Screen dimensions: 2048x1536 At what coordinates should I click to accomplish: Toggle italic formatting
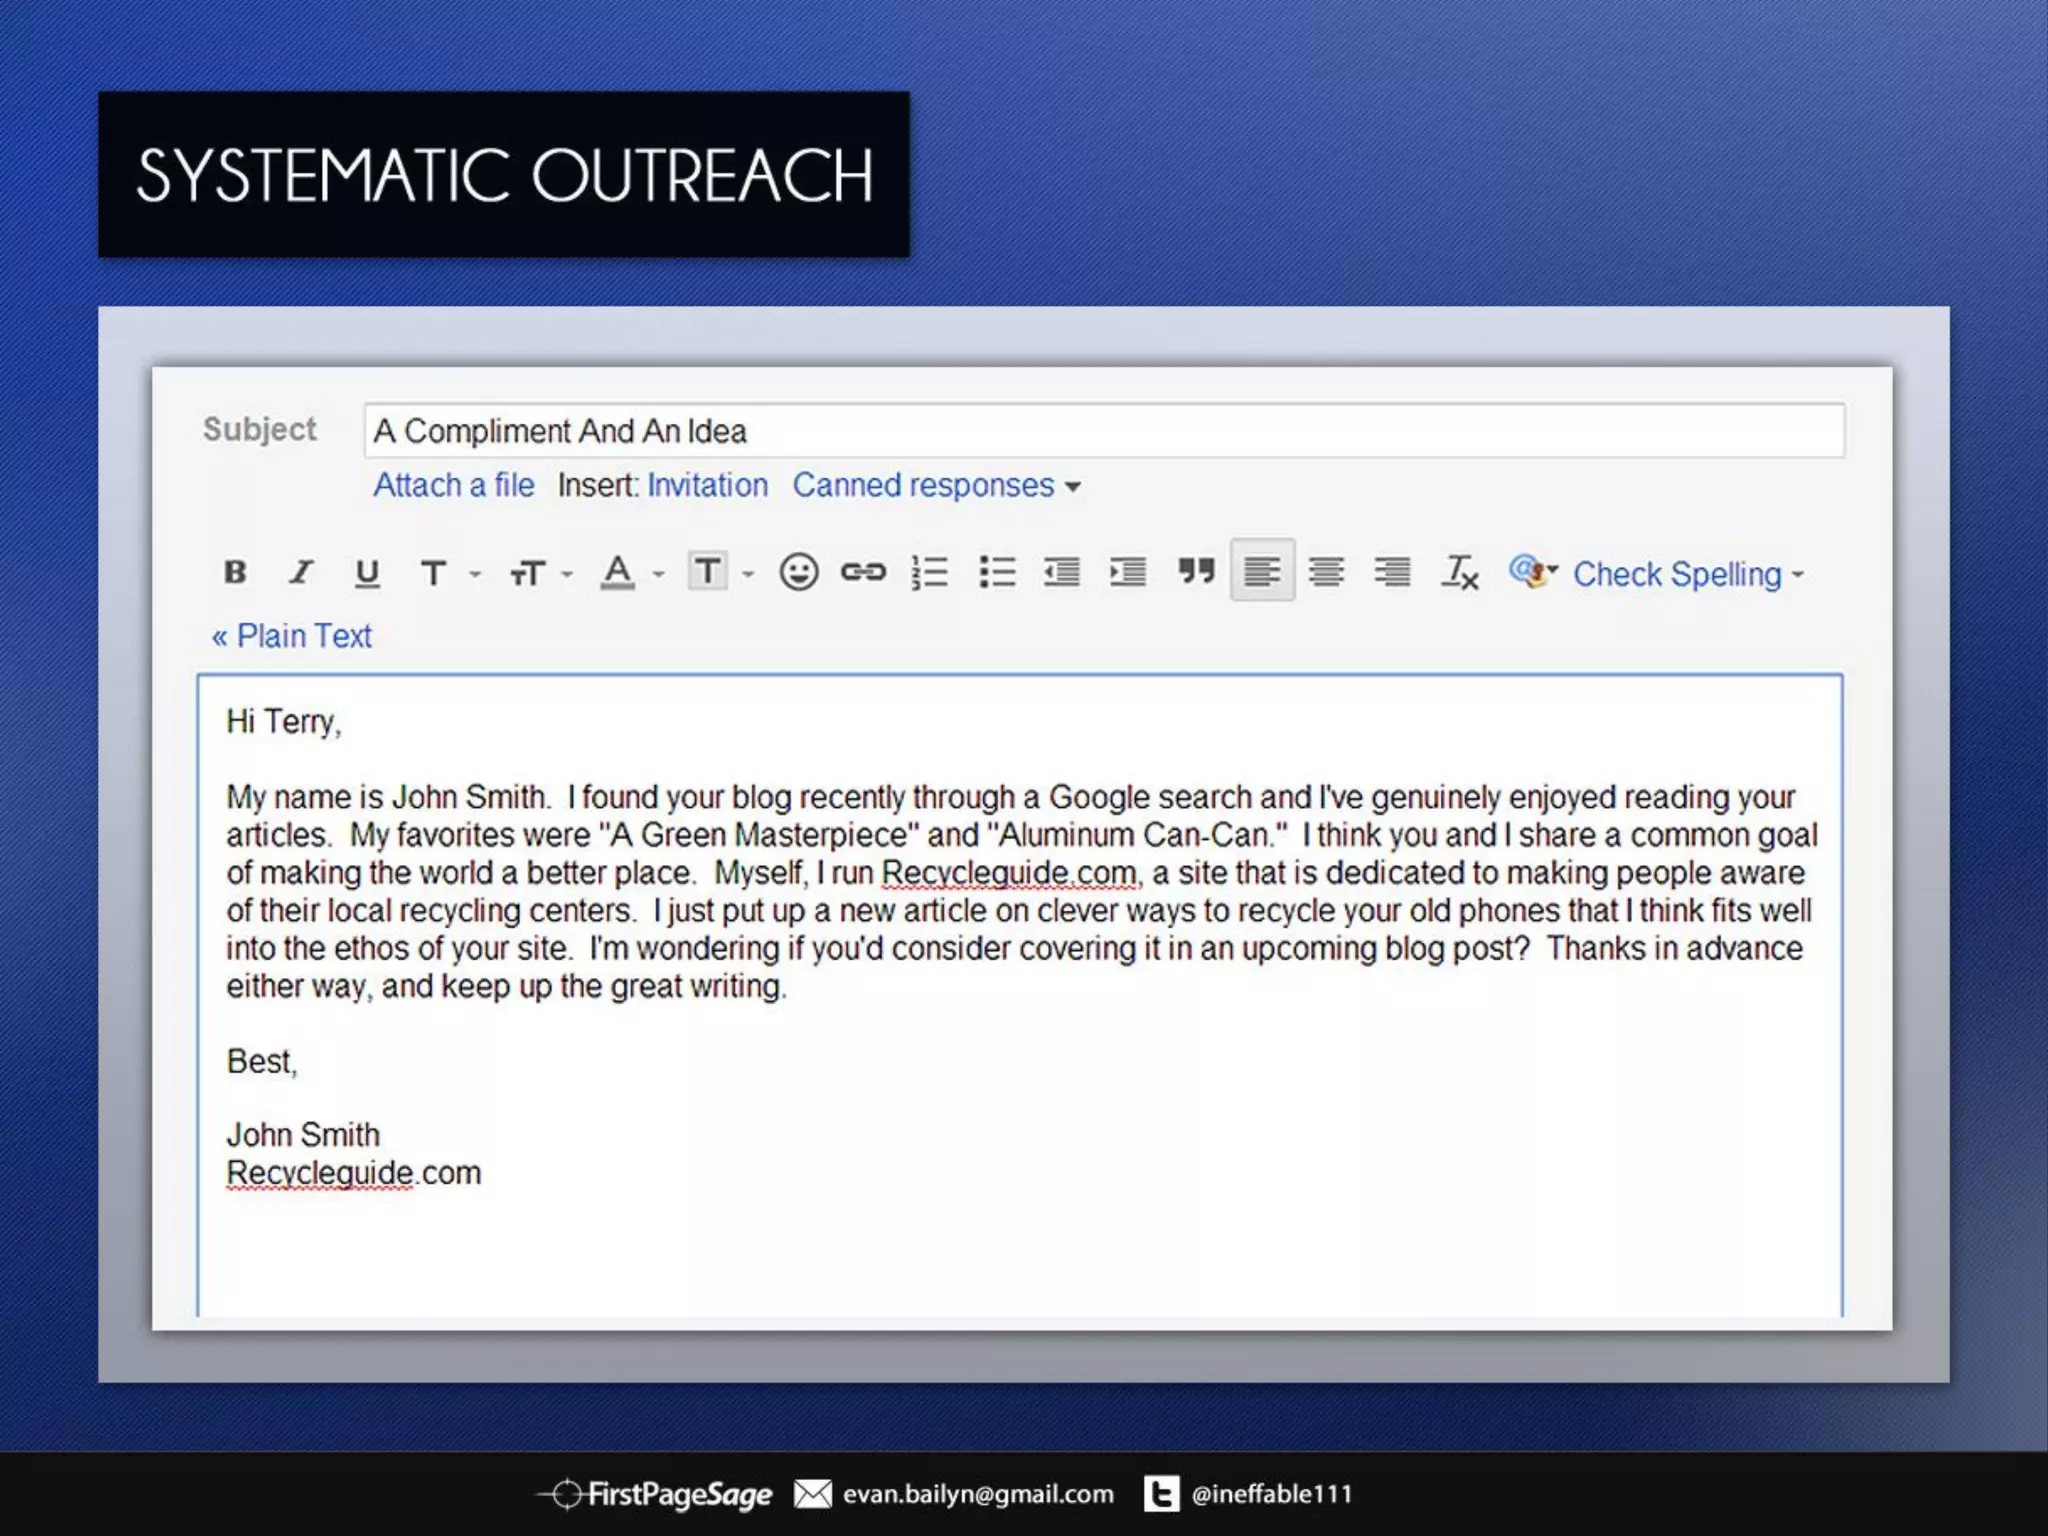click(x=301, y=572)
